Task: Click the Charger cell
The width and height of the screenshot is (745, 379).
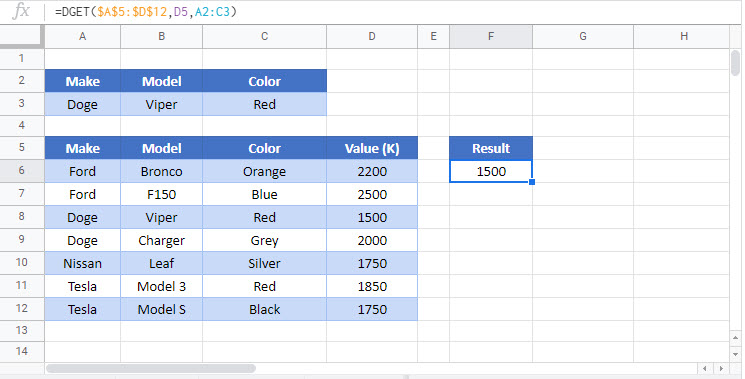Action: [x=162, y=240]
